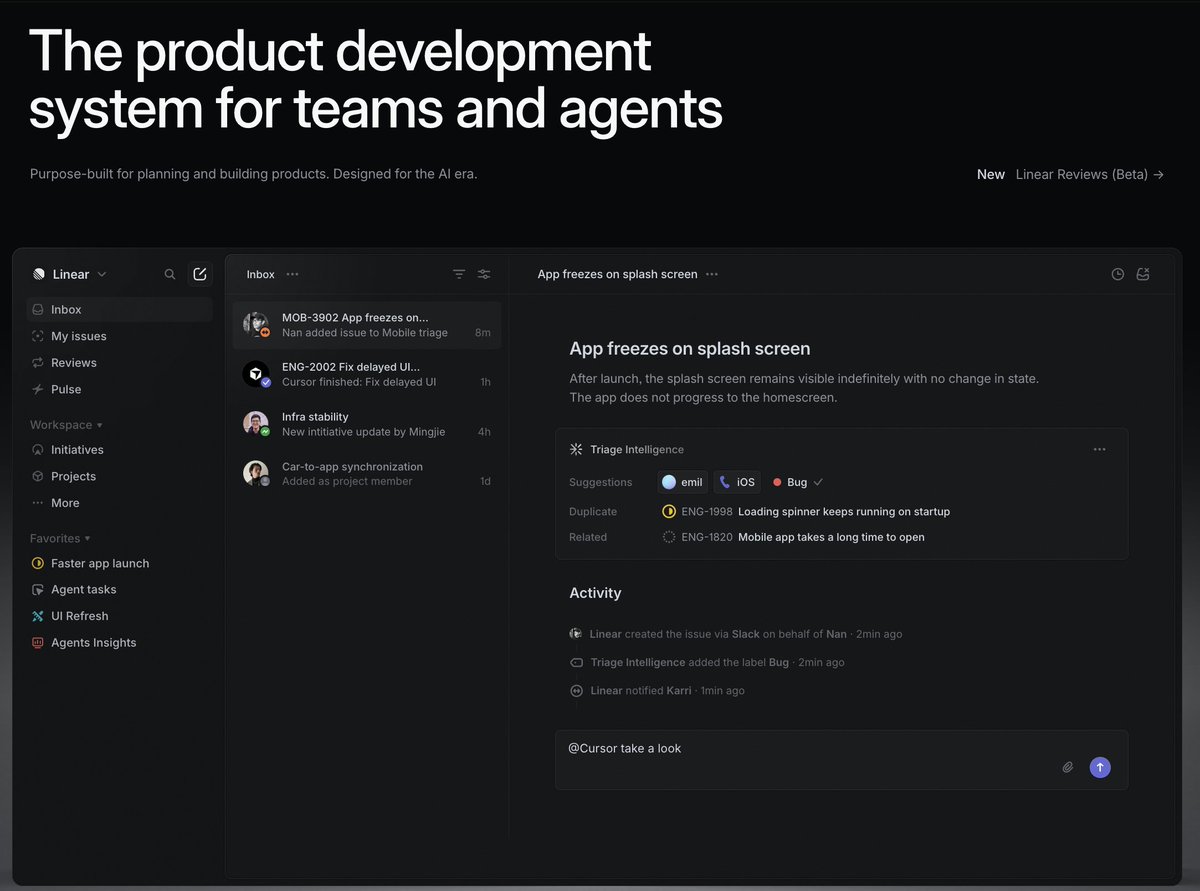Click the Inbox icon in the sidebar
The height and width of the screenshot is (891, 1200).
click(x=38, y=310)
